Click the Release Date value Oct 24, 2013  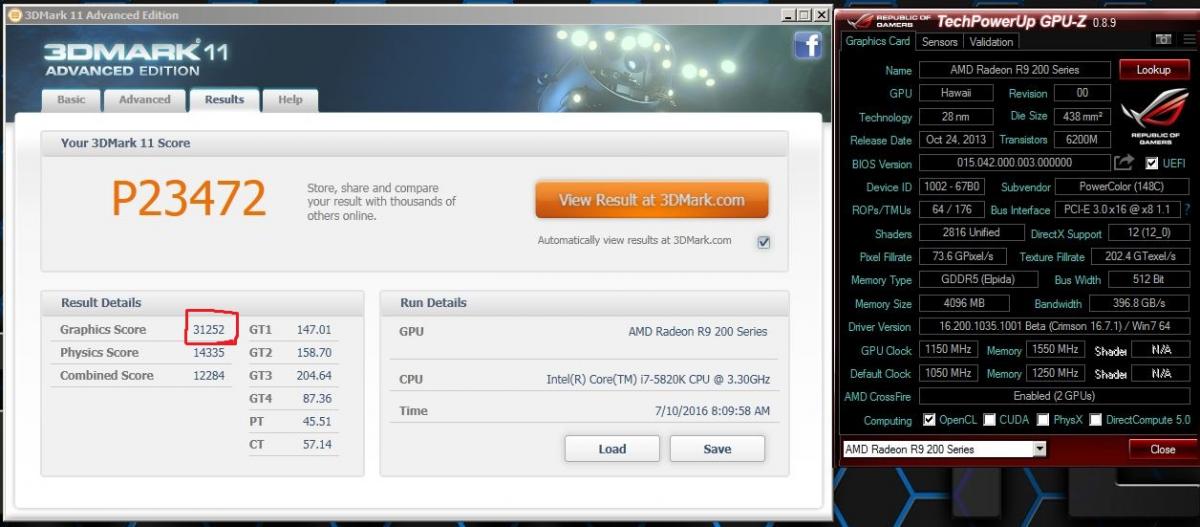click(955, 140)
